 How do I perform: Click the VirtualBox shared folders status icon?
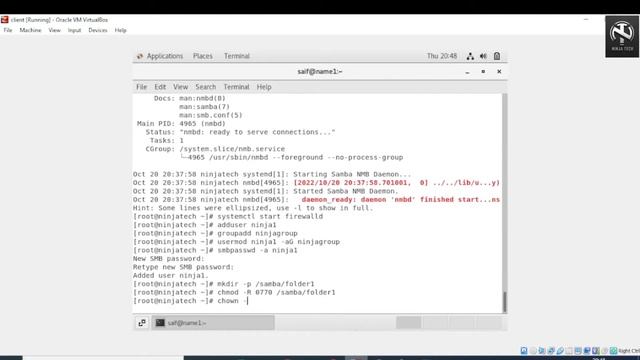[569, 351]
